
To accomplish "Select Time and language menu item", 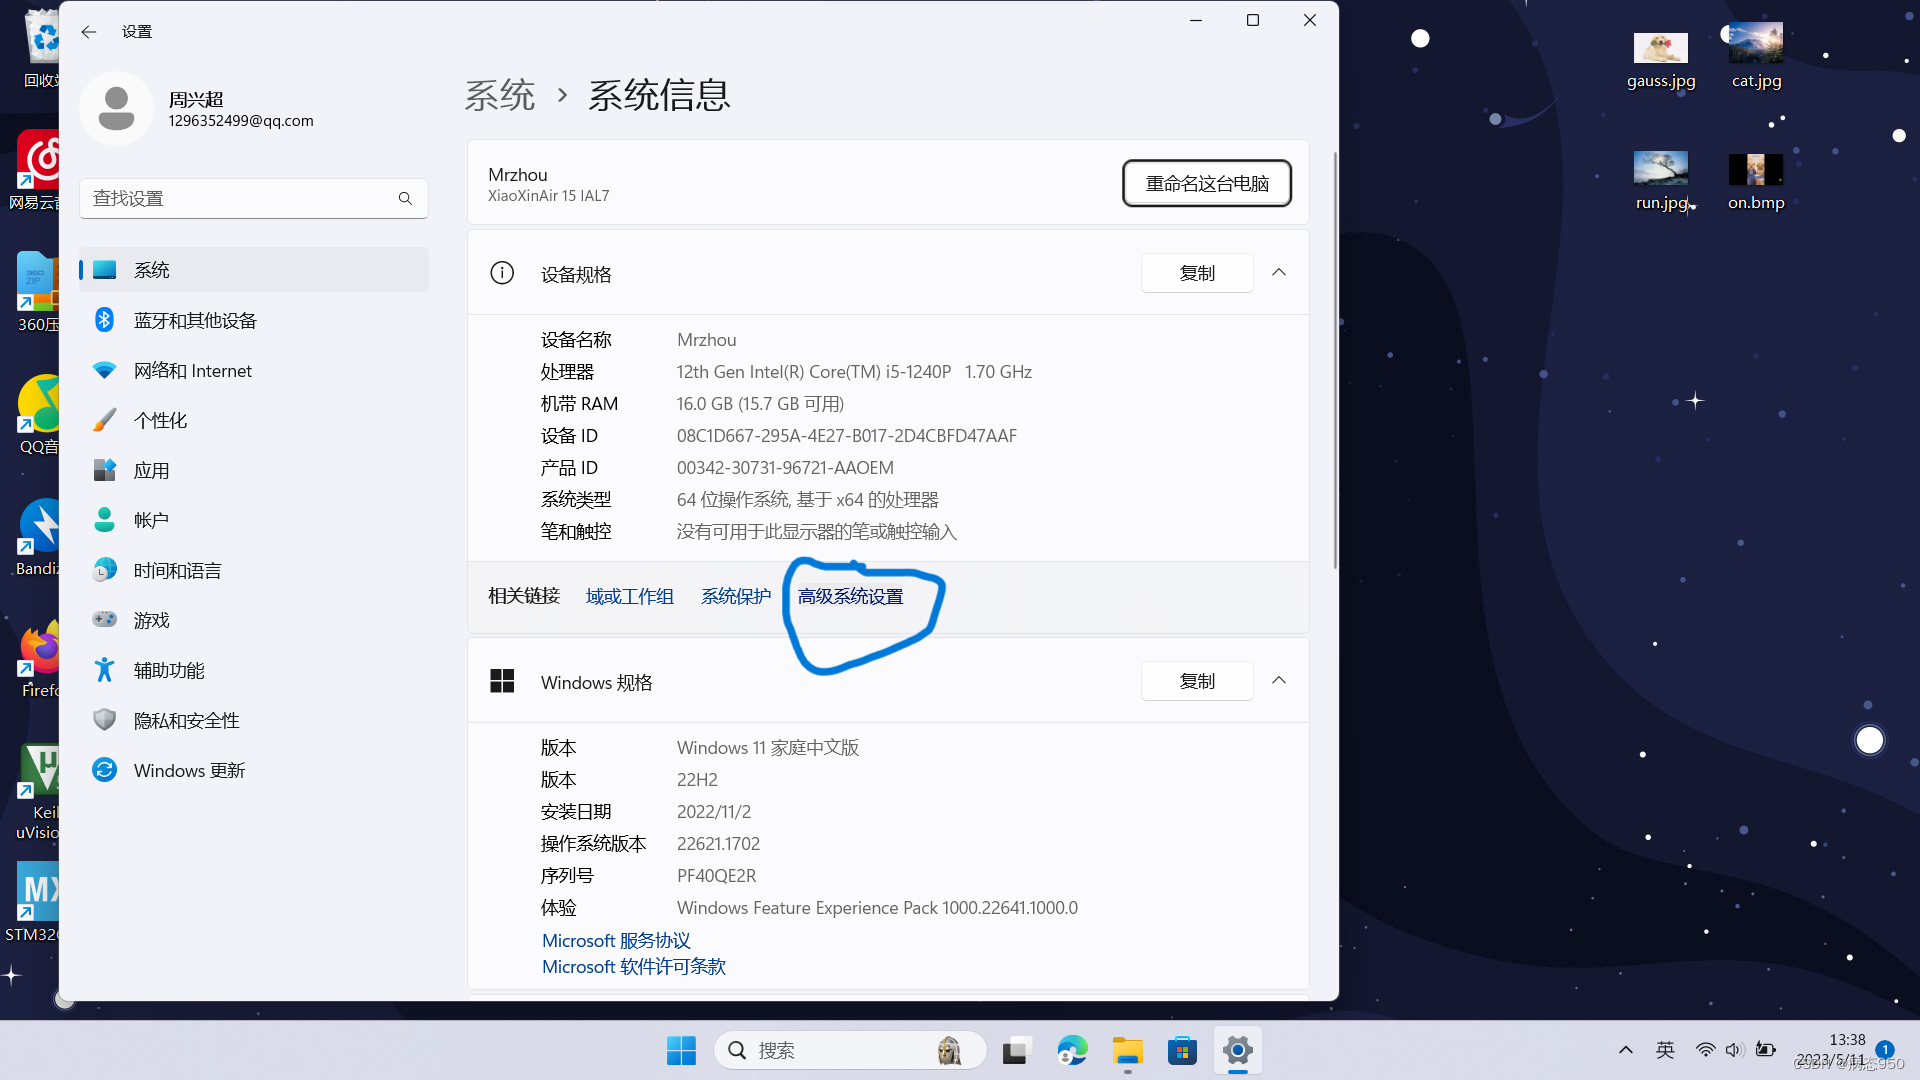I will point(177,571).
